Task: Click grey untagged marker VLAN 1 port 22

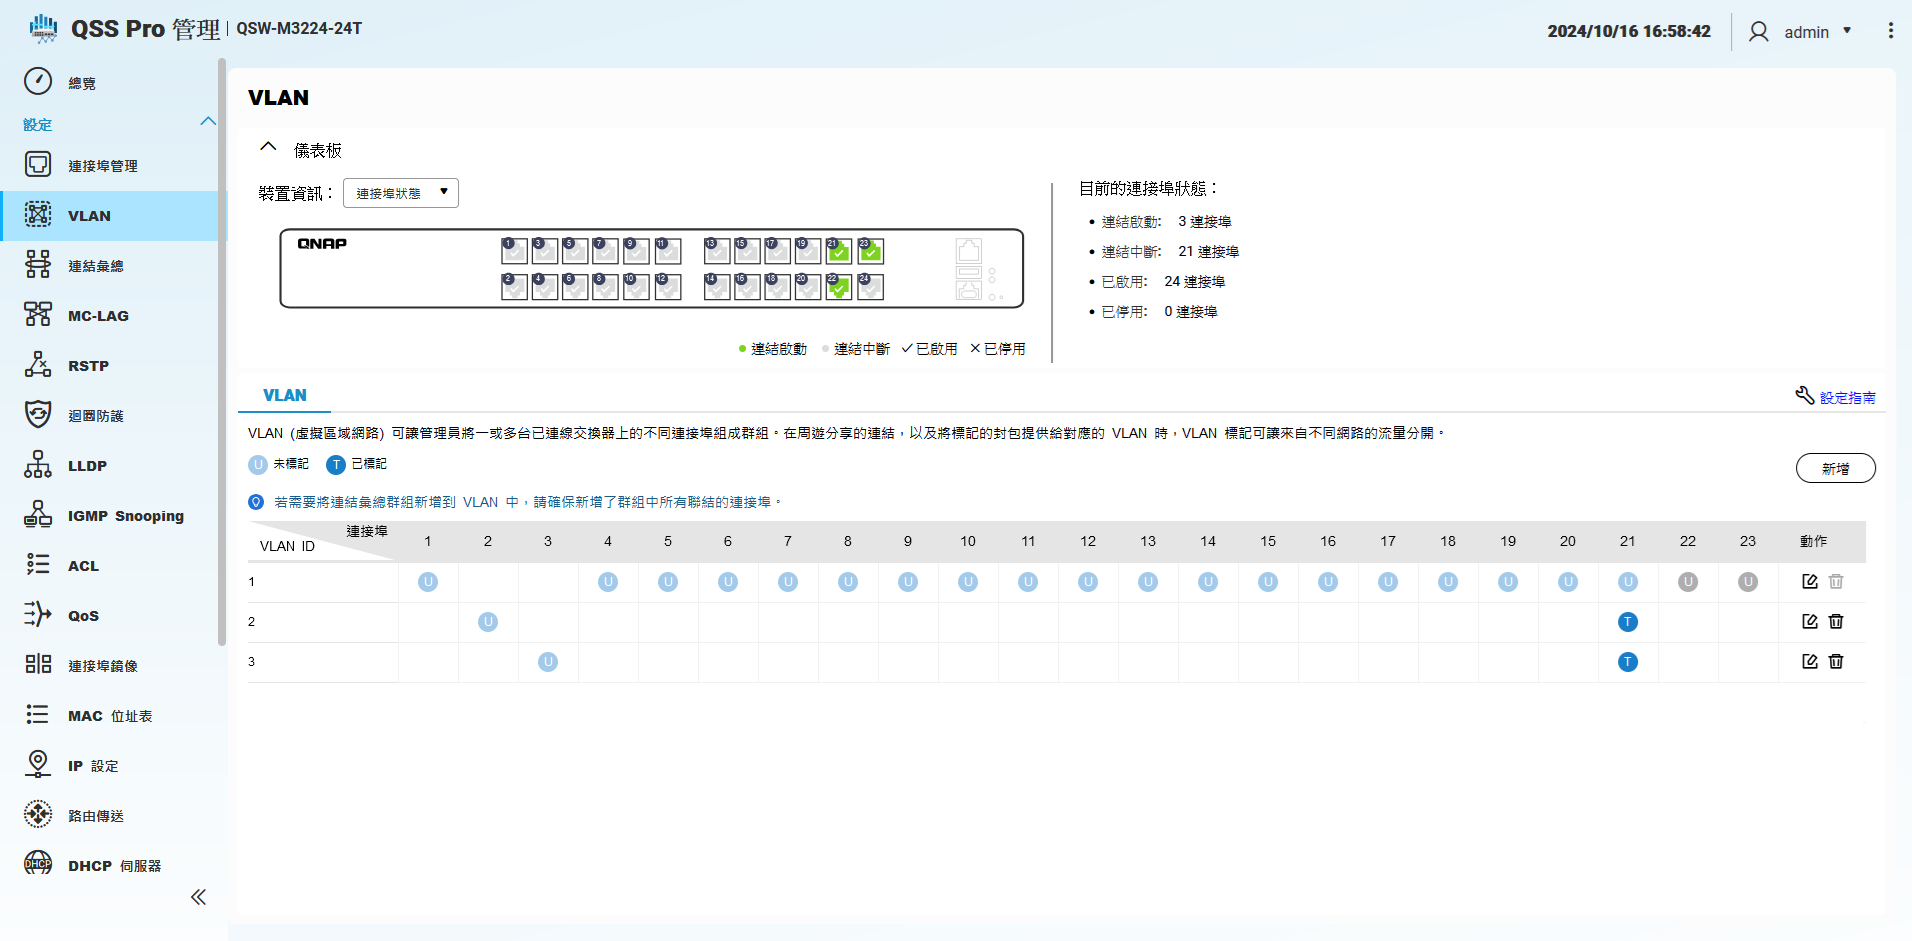Action: (x=1688, y=582)
